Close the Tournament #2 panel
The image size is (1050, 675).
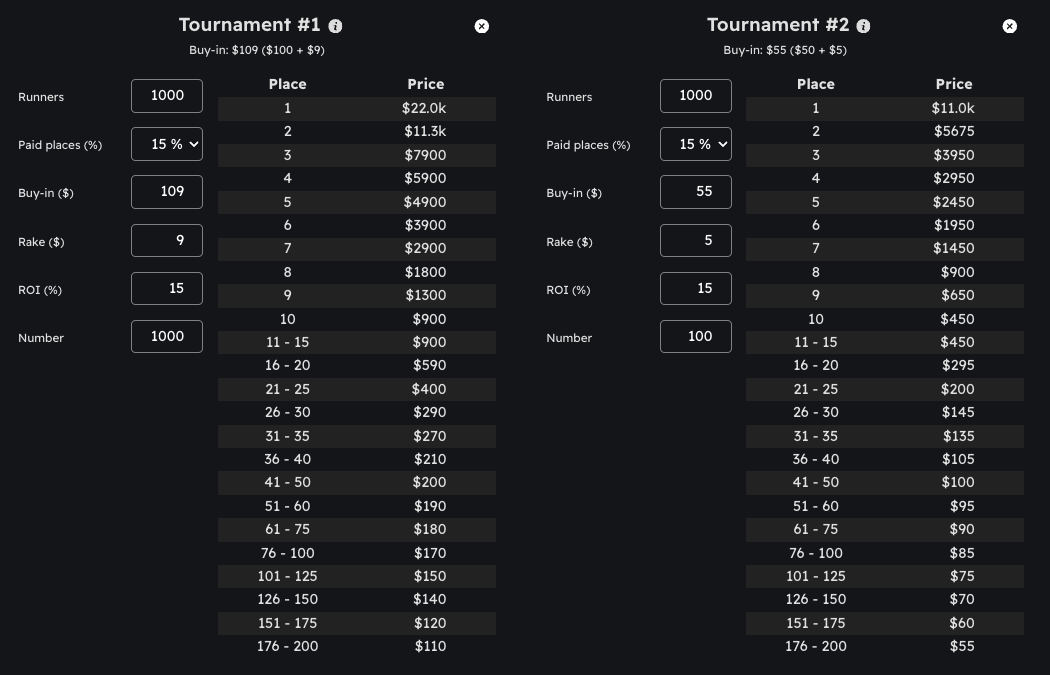point(1010,26)
